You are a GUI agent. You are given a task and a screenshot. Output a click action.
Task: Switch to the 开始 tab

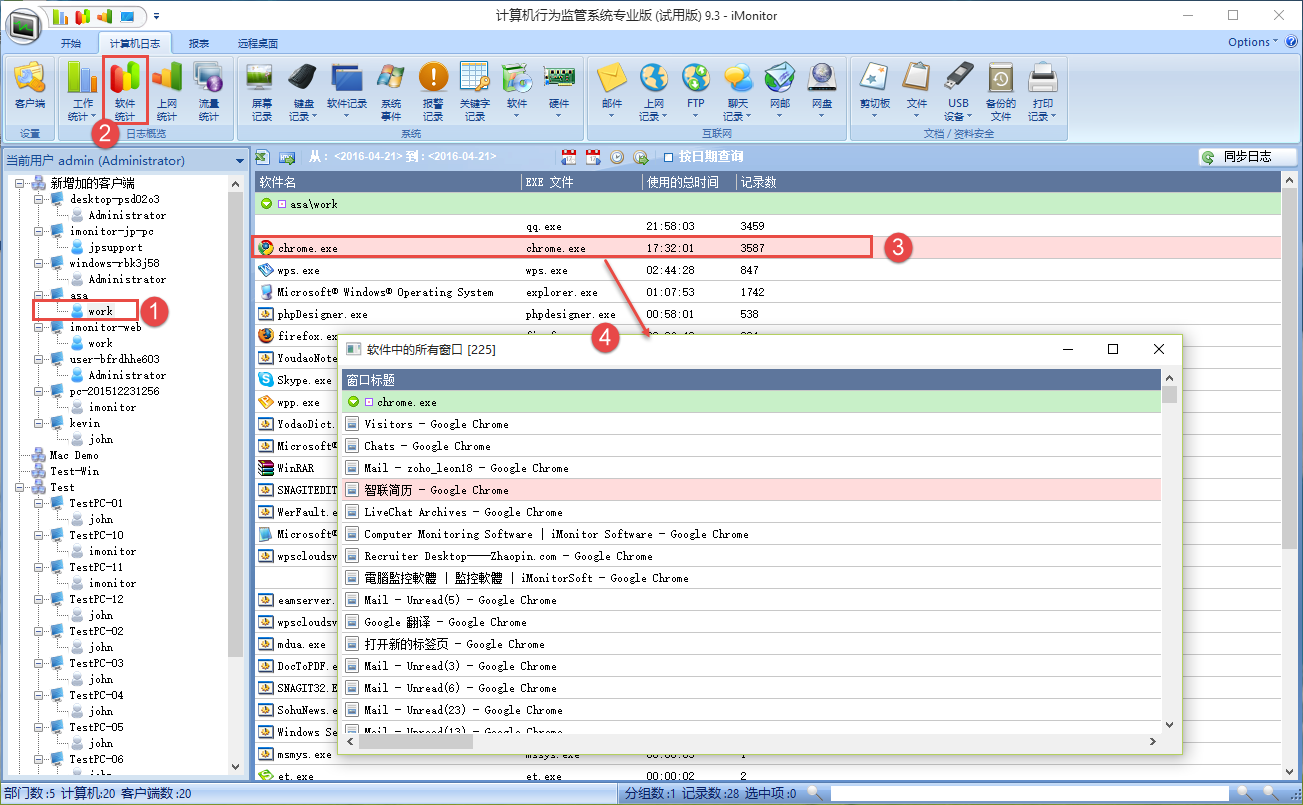coord(71,43)
